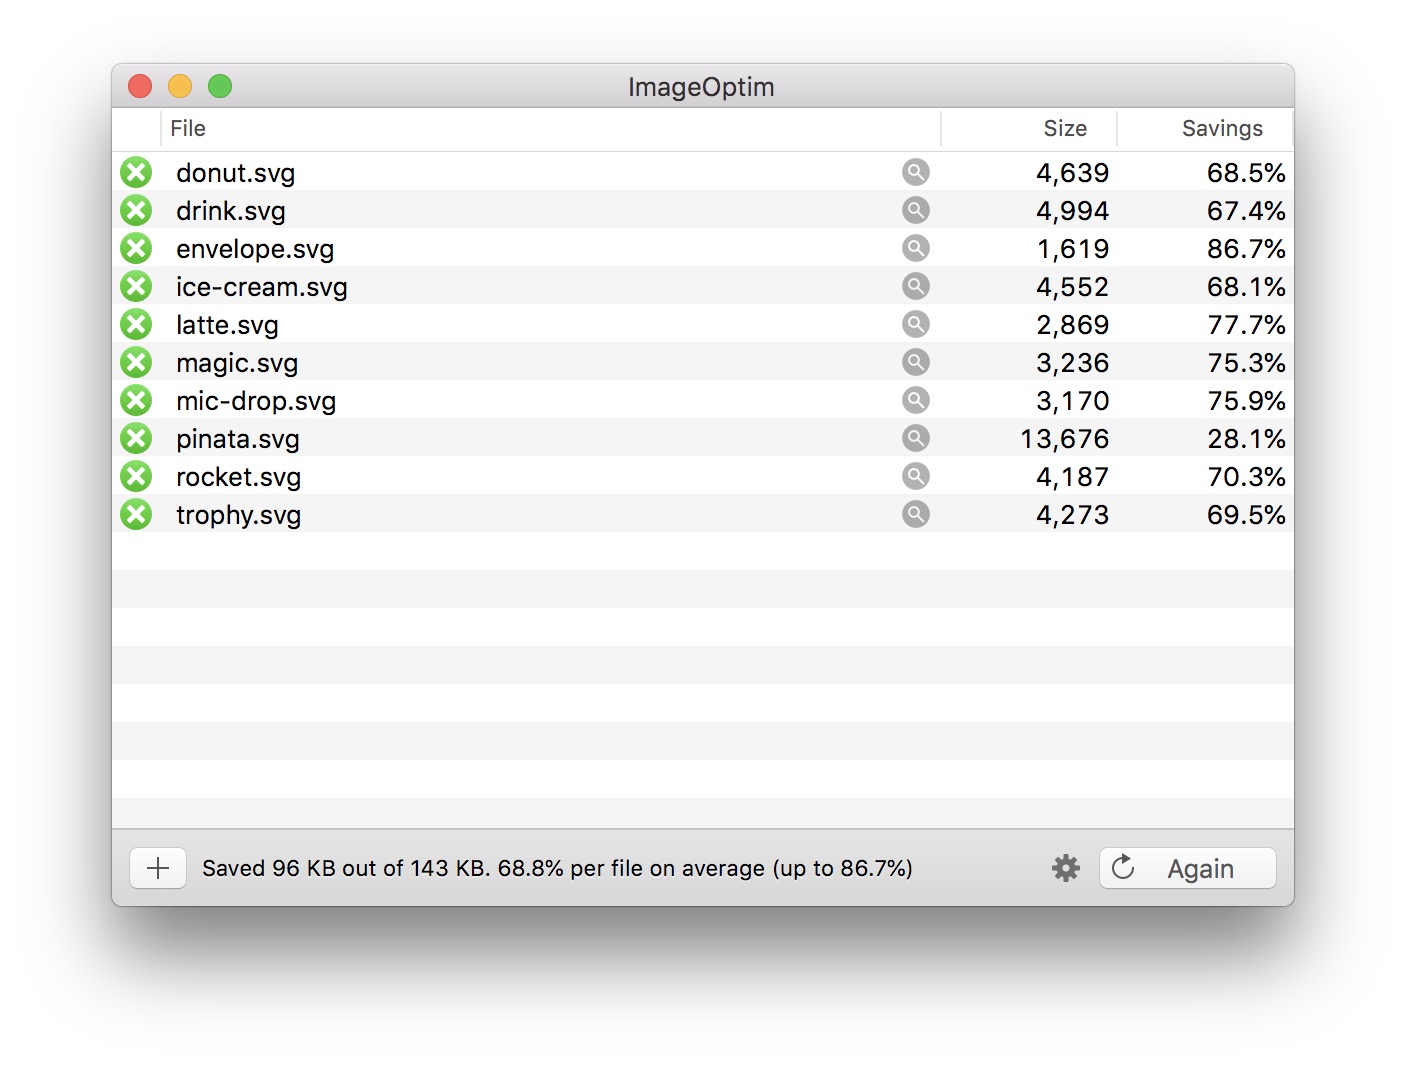
Task: Click the savings value 68.5%
Action: coord(1246,173)
